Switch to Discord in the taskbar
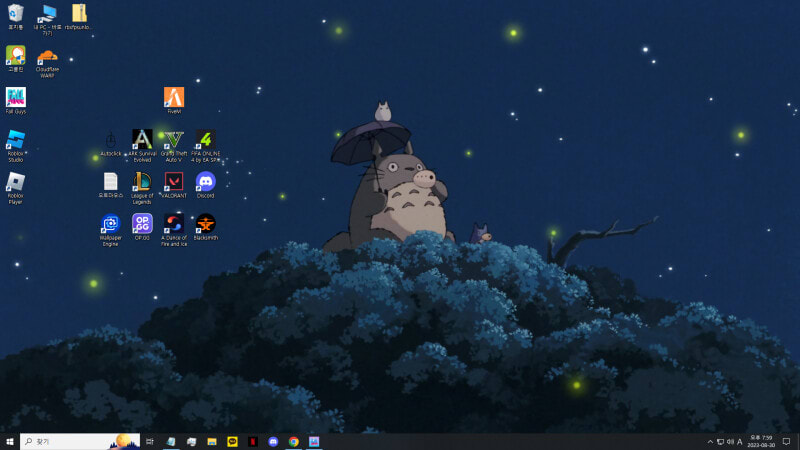Screen dimensions: 800x450 [x=273, y=442]
